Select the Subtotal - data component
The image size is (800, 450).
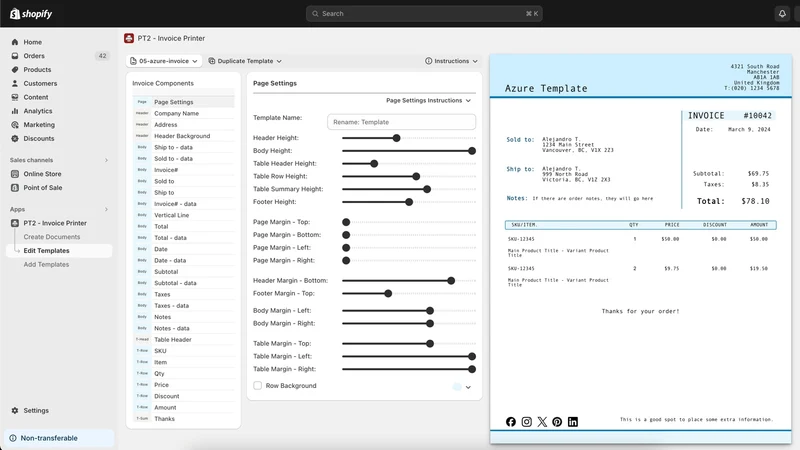(184, 283)
